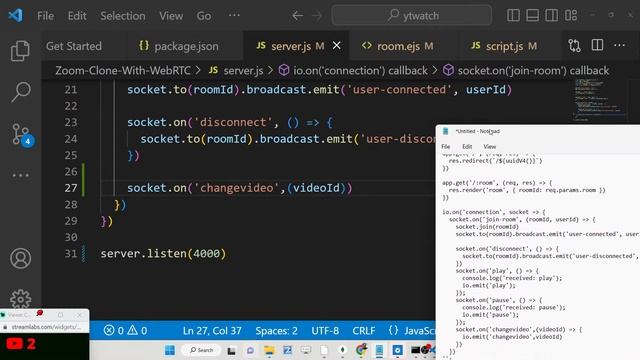Open the Selection menu
The width and height of the screenshot is (640, 360).
click(x=123, y=16)
